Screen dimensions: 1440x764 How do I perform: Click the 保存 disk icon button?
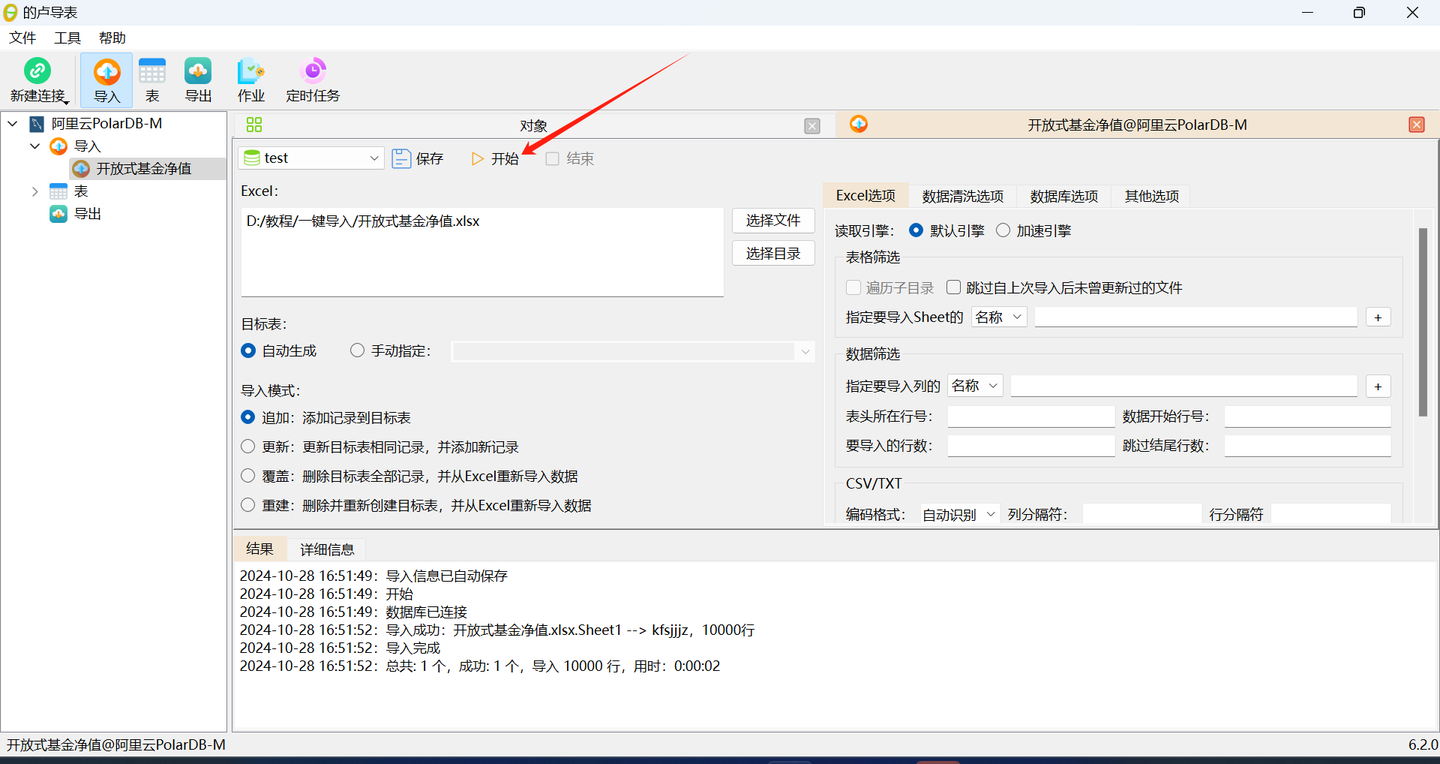point(417,158)
